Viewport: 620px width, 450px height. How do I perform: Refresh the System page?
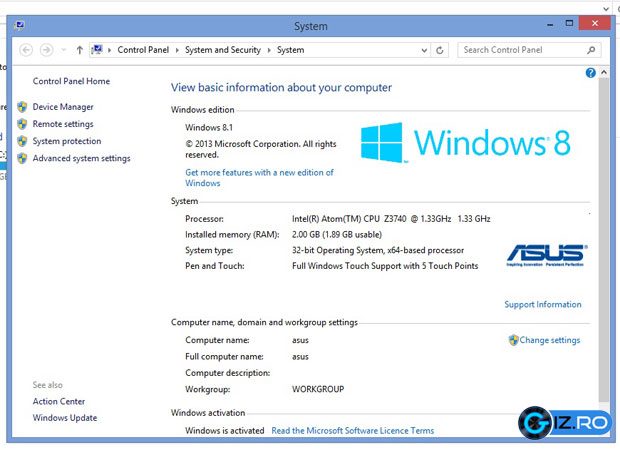click(440, 50)
